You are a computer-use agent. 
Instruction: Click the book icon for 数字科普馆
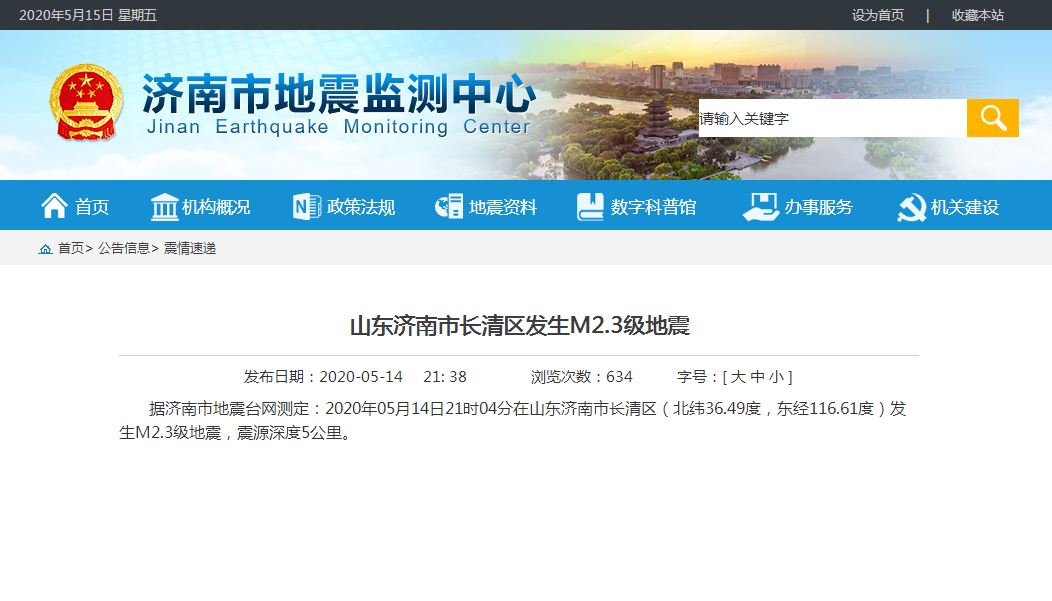[x=590, y=207]
